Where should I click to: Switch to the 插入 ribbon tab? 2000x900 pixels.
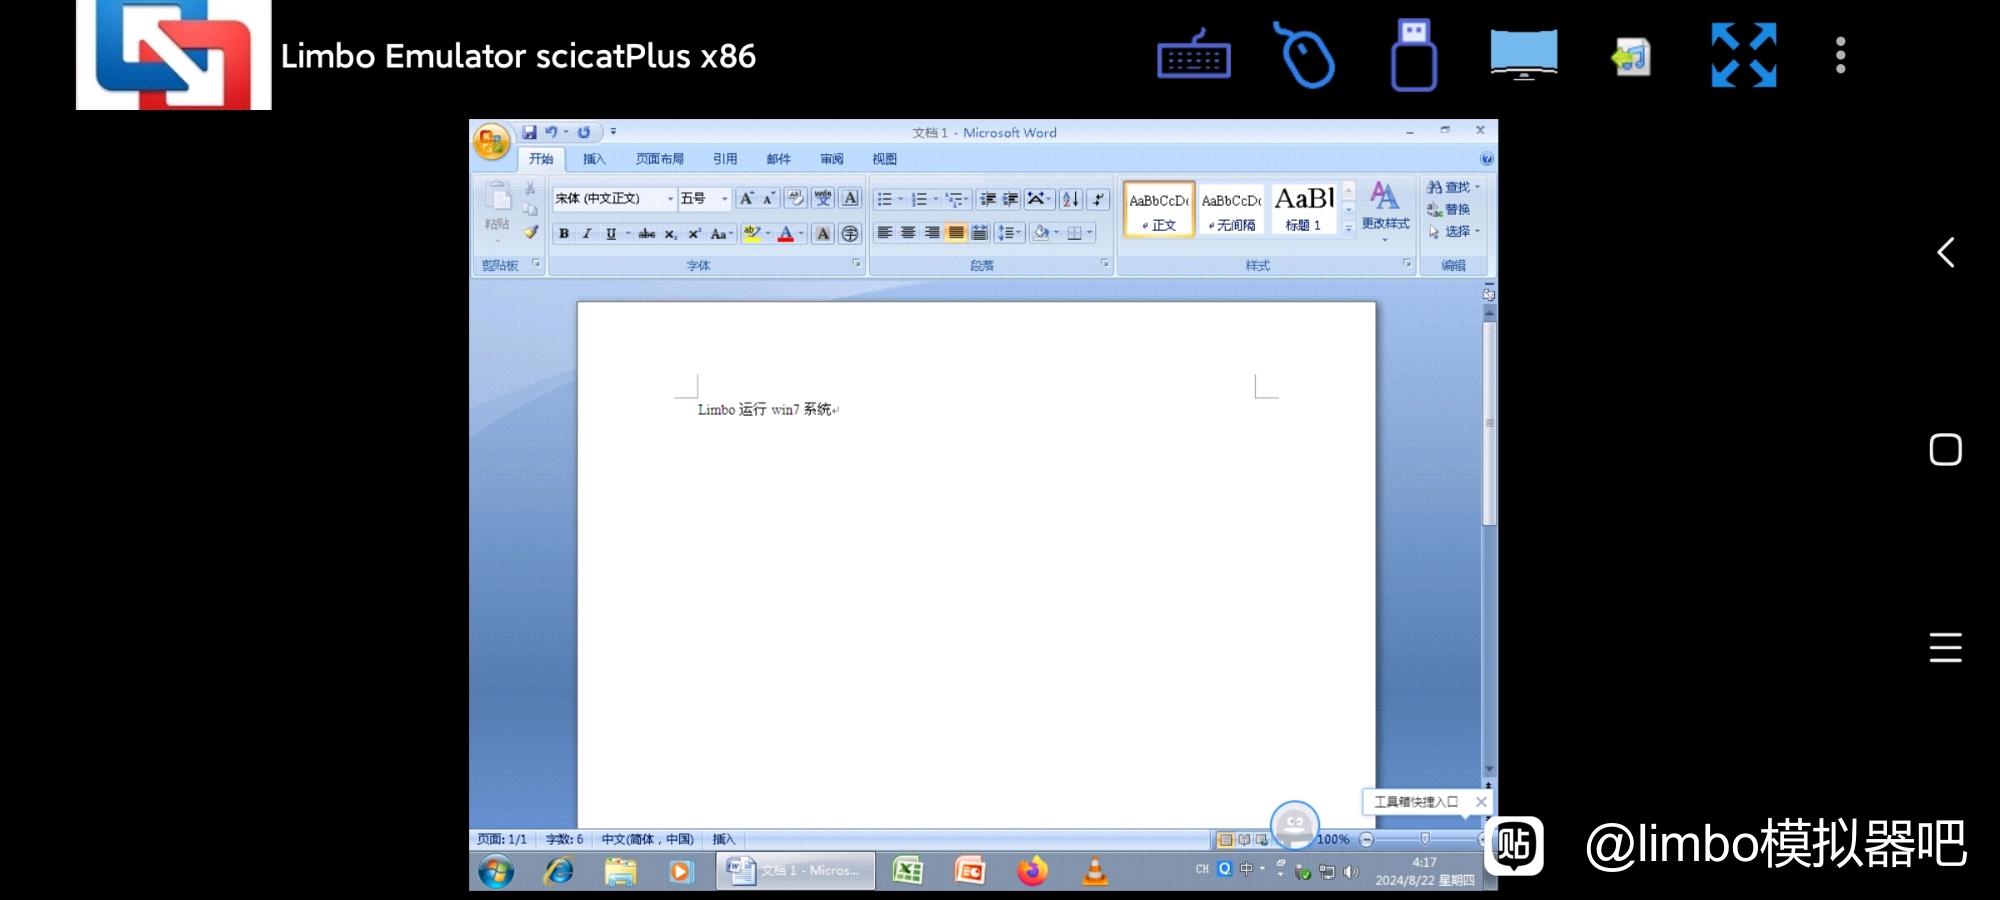point(594,159)
